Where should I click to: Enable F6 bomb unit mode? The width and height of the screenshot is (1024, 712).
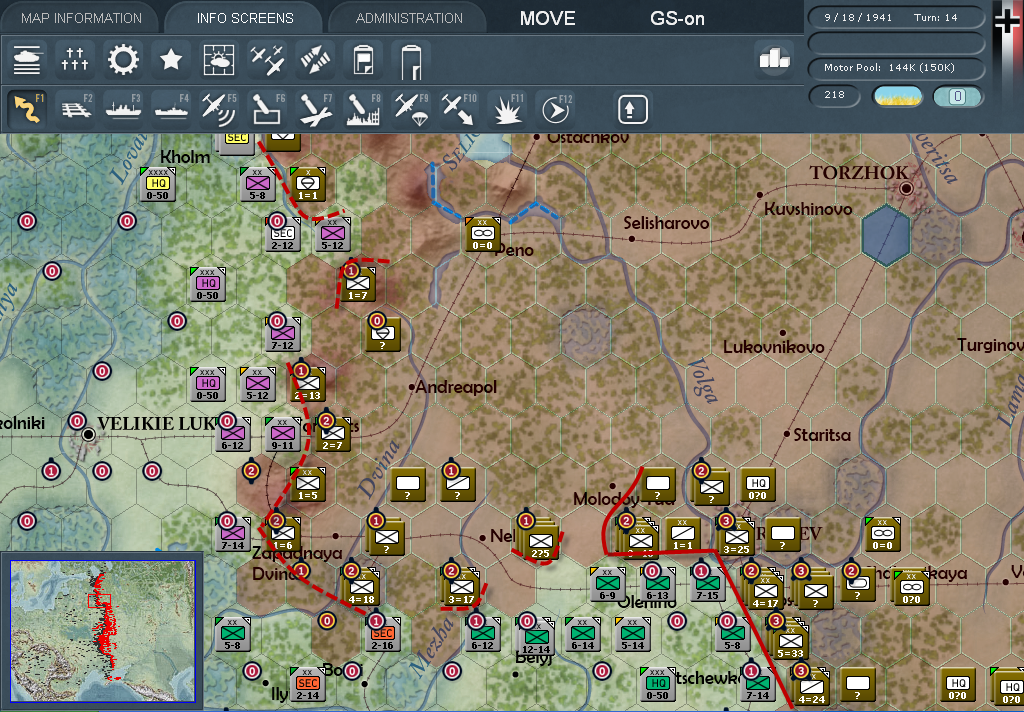268,108
